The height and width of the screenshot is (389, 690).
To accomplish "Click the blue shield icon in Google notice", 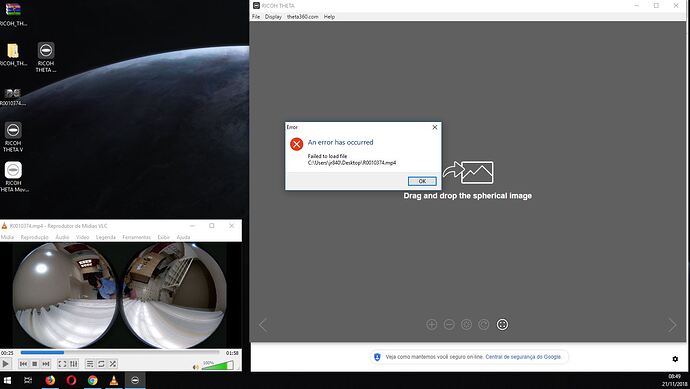I will [377, 357].
